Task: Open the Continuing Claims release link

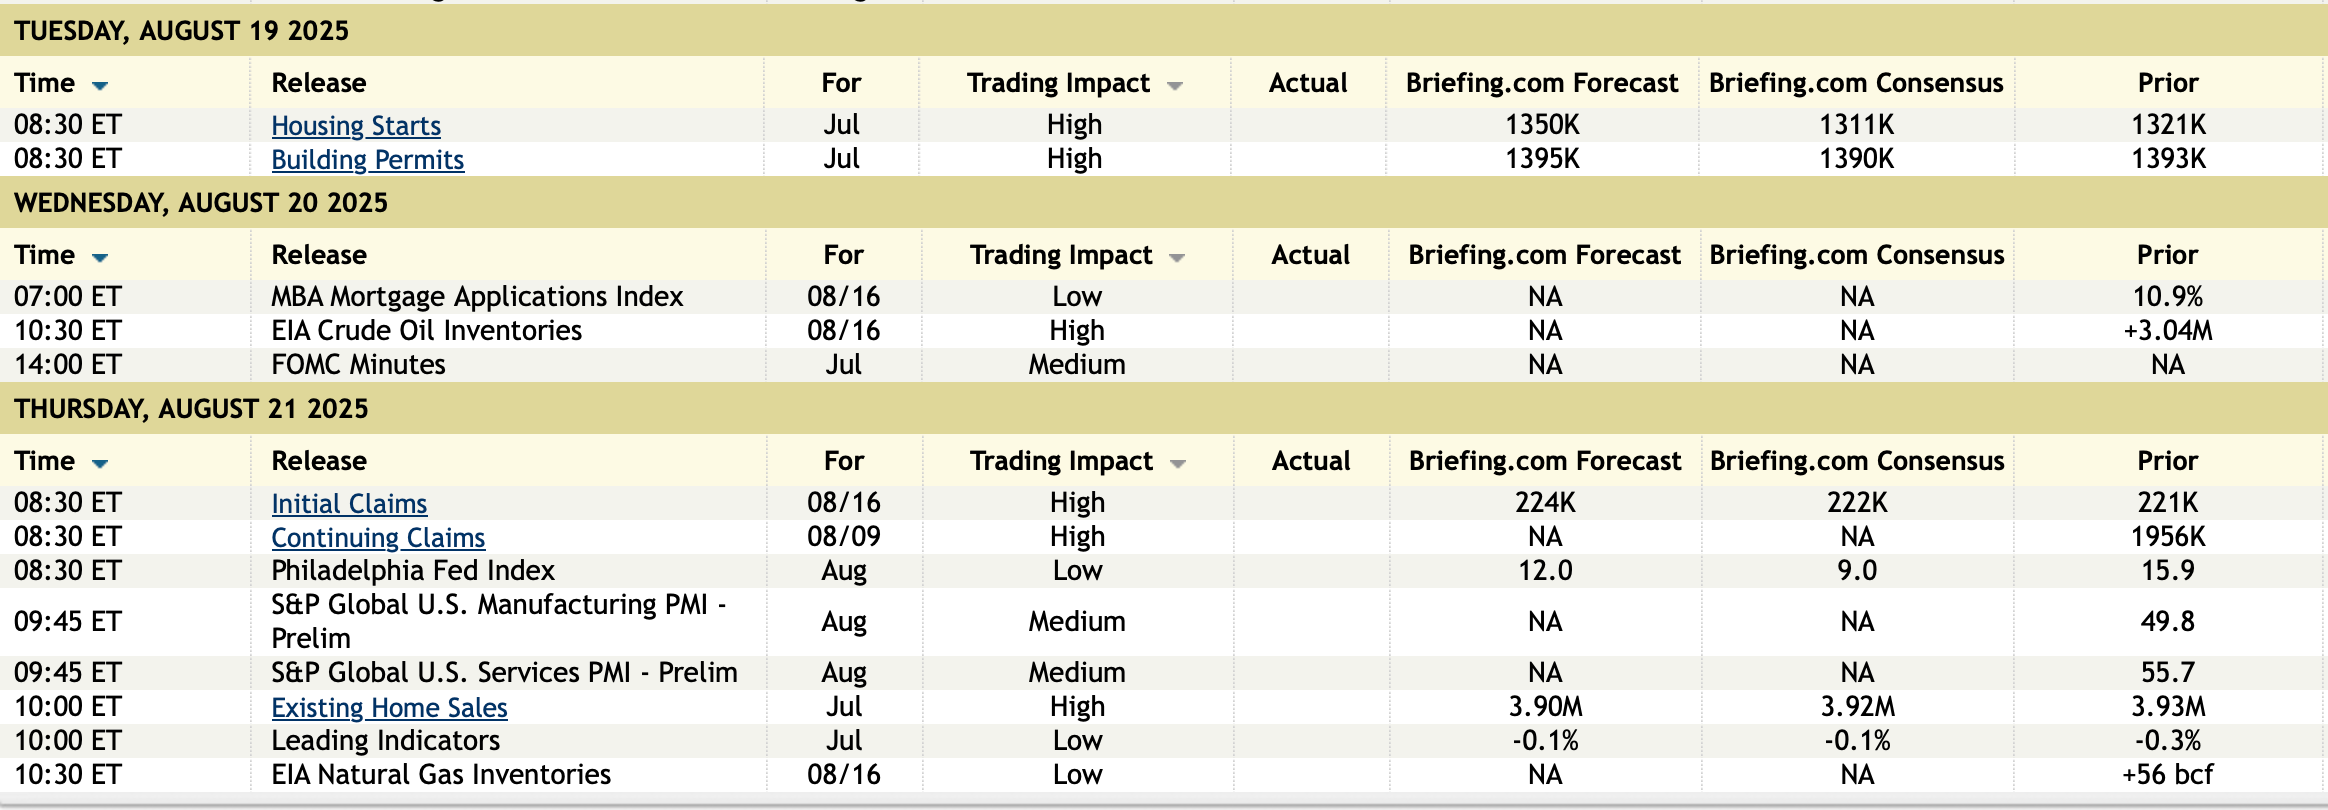Action: [x=378, y=538]
